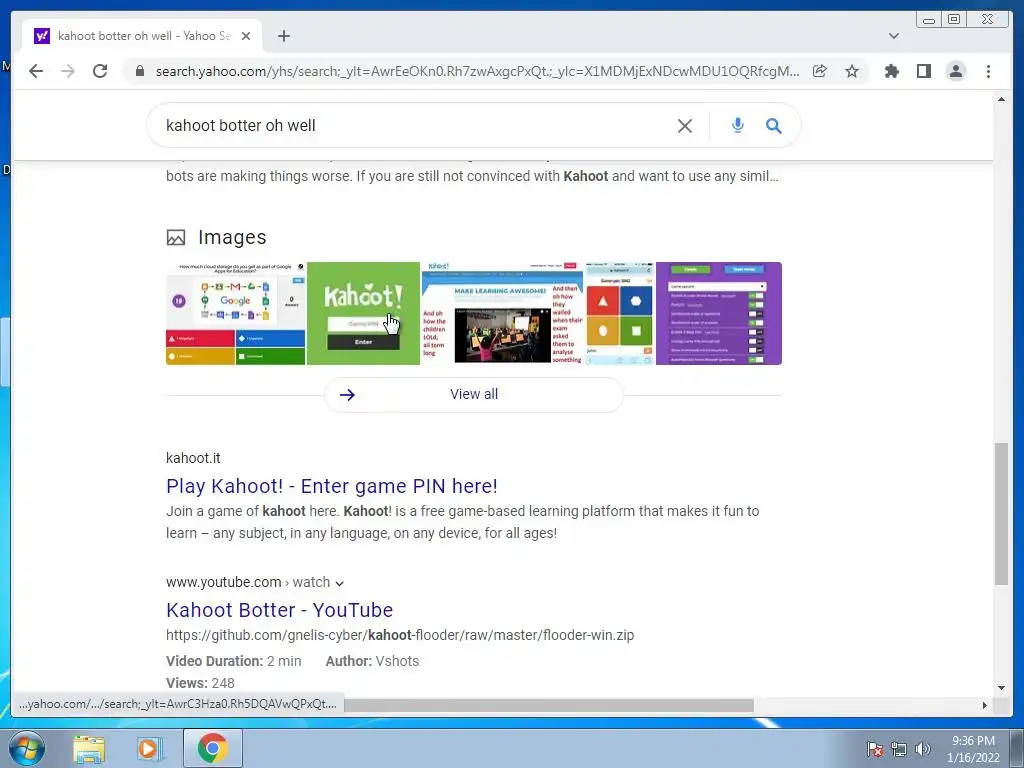Click the horizontal scrollbar thumb
This screenshot has height=768, width=1024.
click(549, 705)
